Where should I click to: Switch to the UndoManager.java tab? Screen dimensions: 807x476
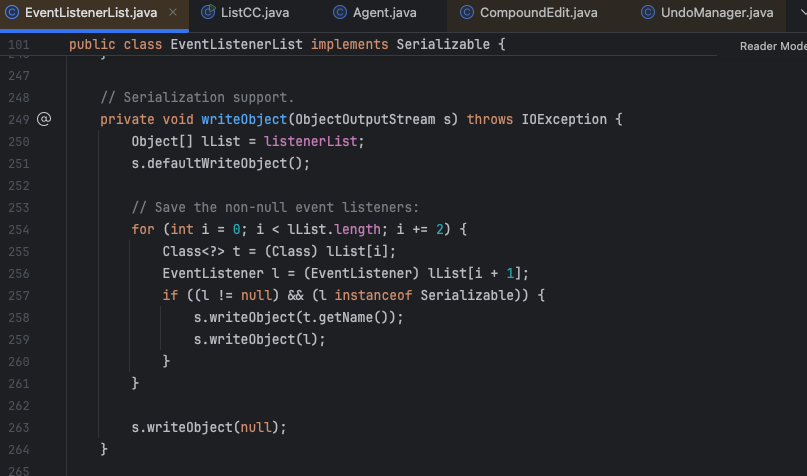(x=717, y=13)
